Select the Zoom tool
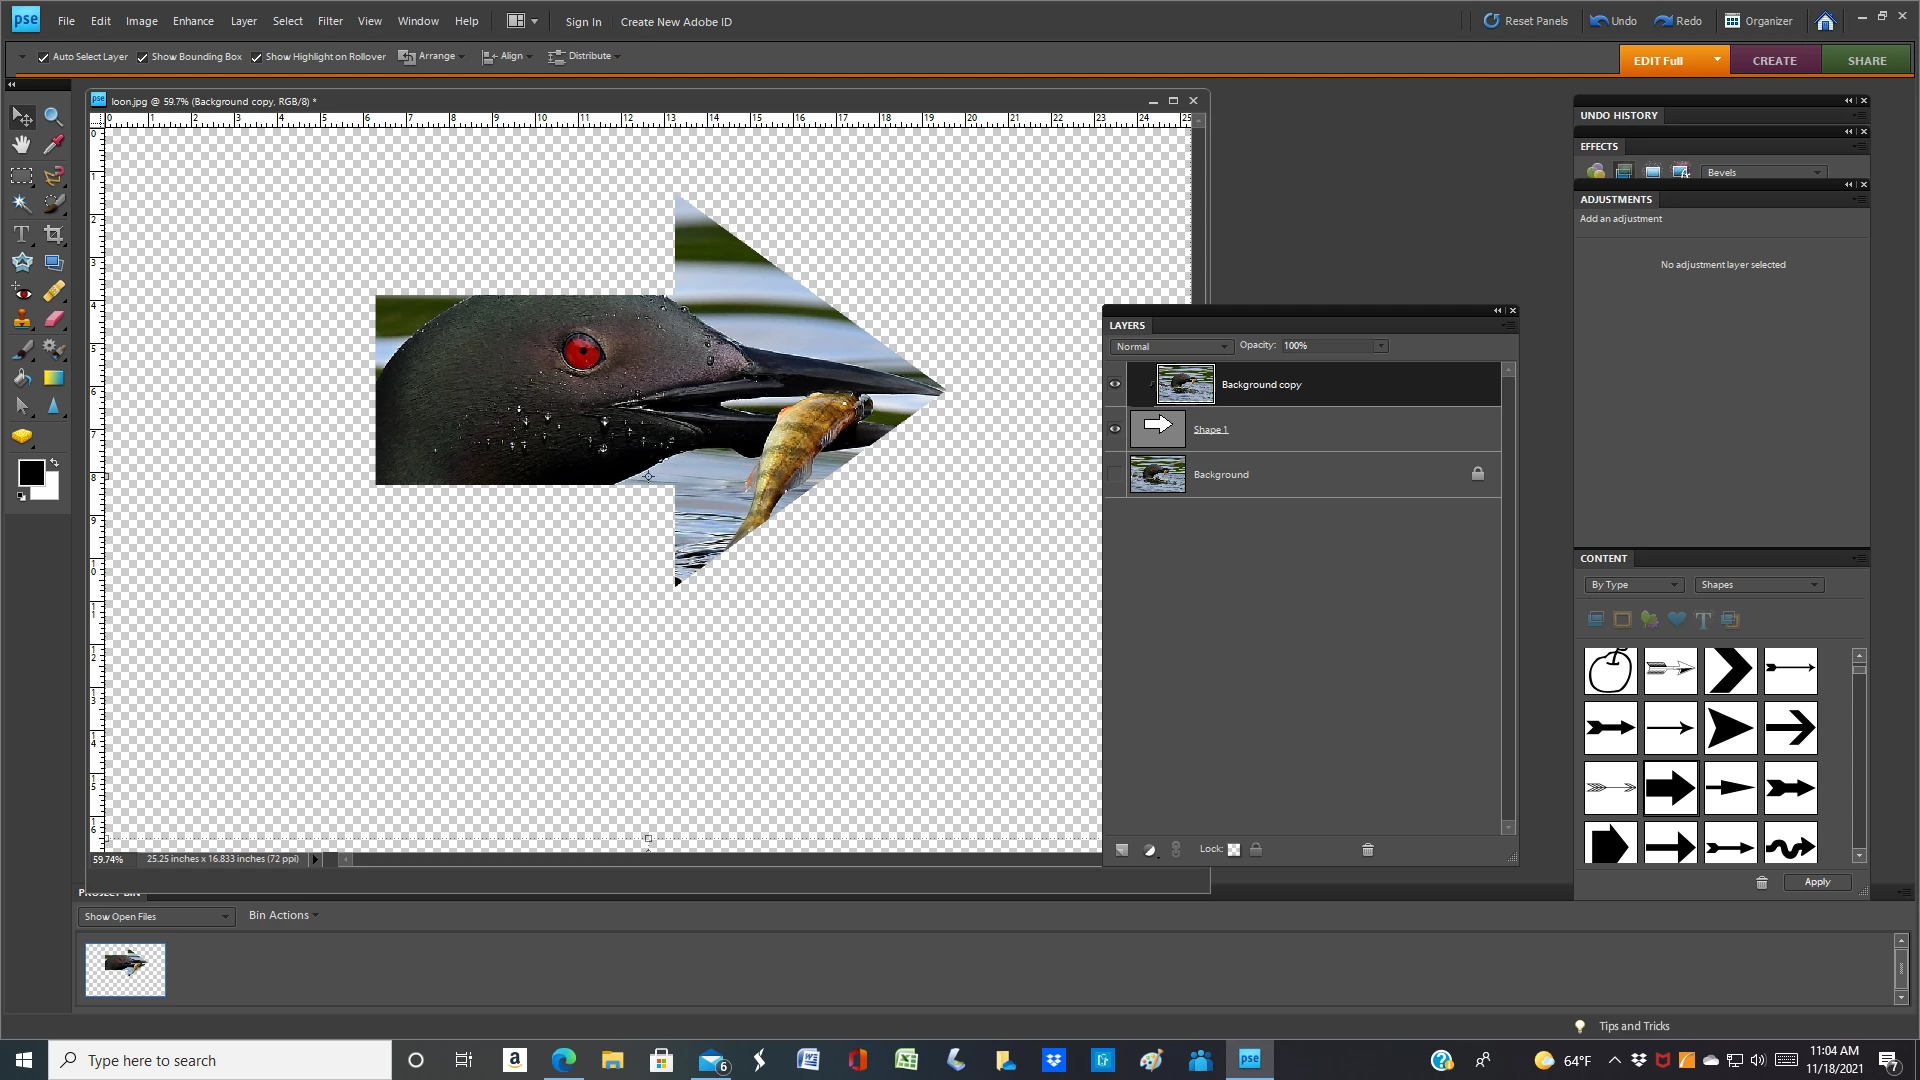 coord(54,117)
